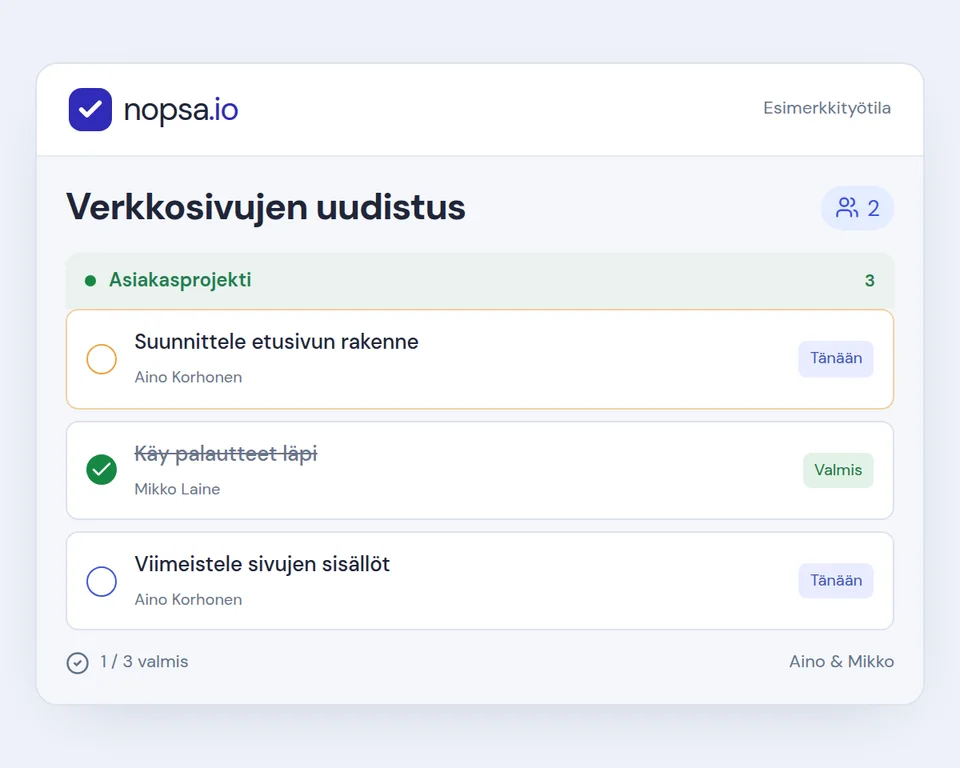Click the Valmis status badge
The image size is (960, 768).
(838, 470)
